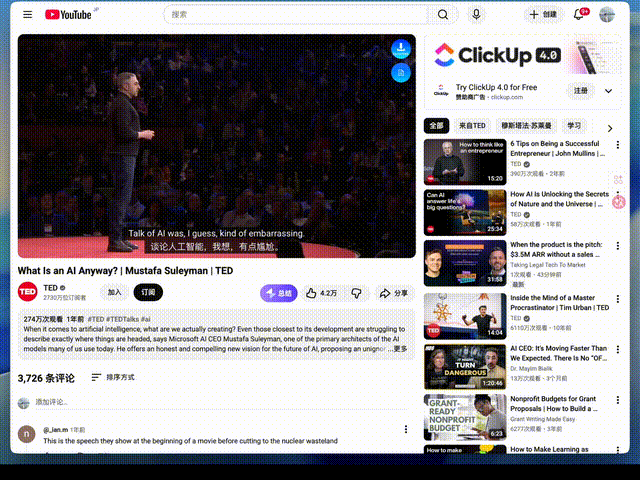The image size is (640, 480).
Task: Open the 排序方式 sort comments dropdown
Action: point(113,378)
